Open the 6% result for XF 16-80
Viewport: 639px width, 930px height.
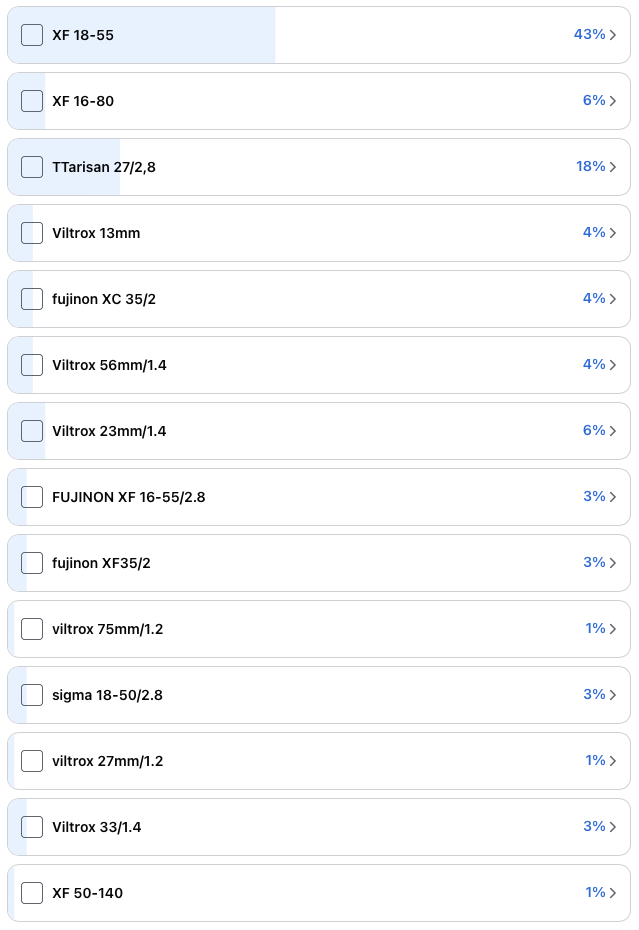tap(594, 101)
